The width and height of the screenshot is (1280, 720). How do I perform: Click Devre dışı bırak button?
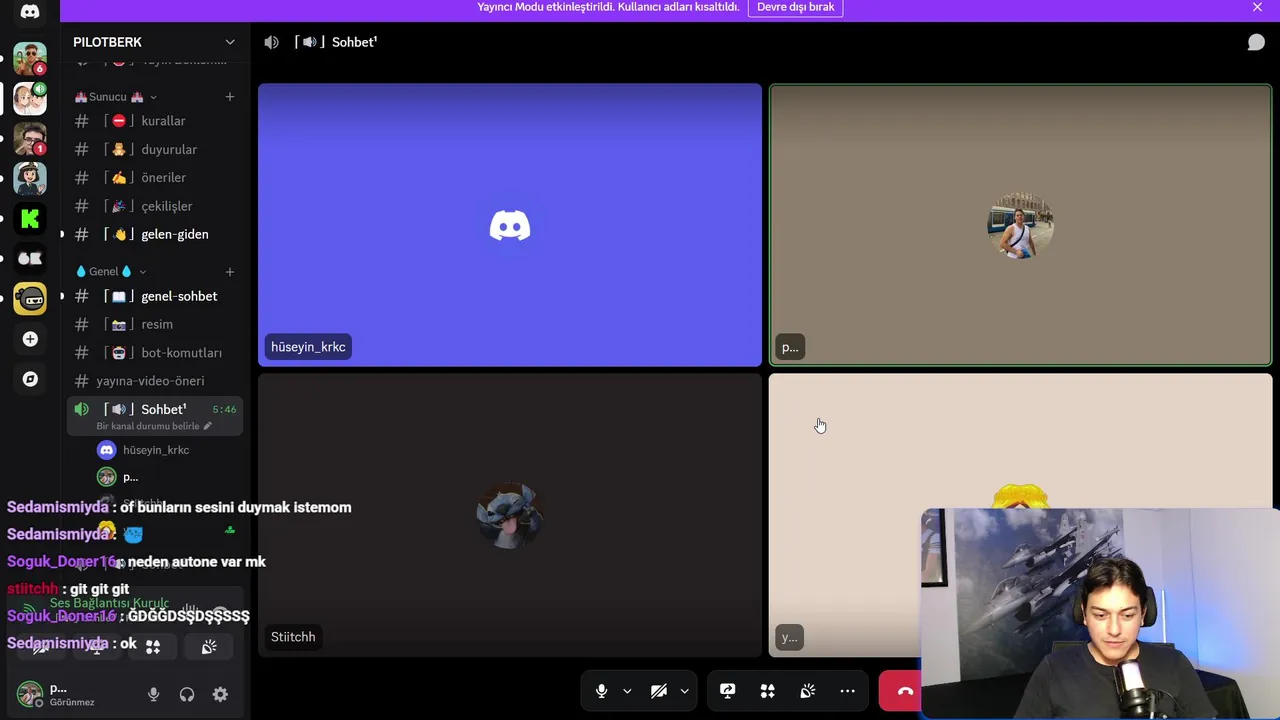pos(795,7)
